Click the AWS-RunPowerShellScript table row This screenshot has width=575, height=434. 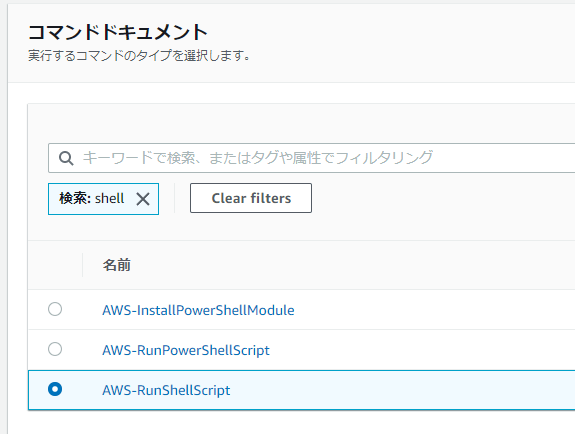coord(301,350)
